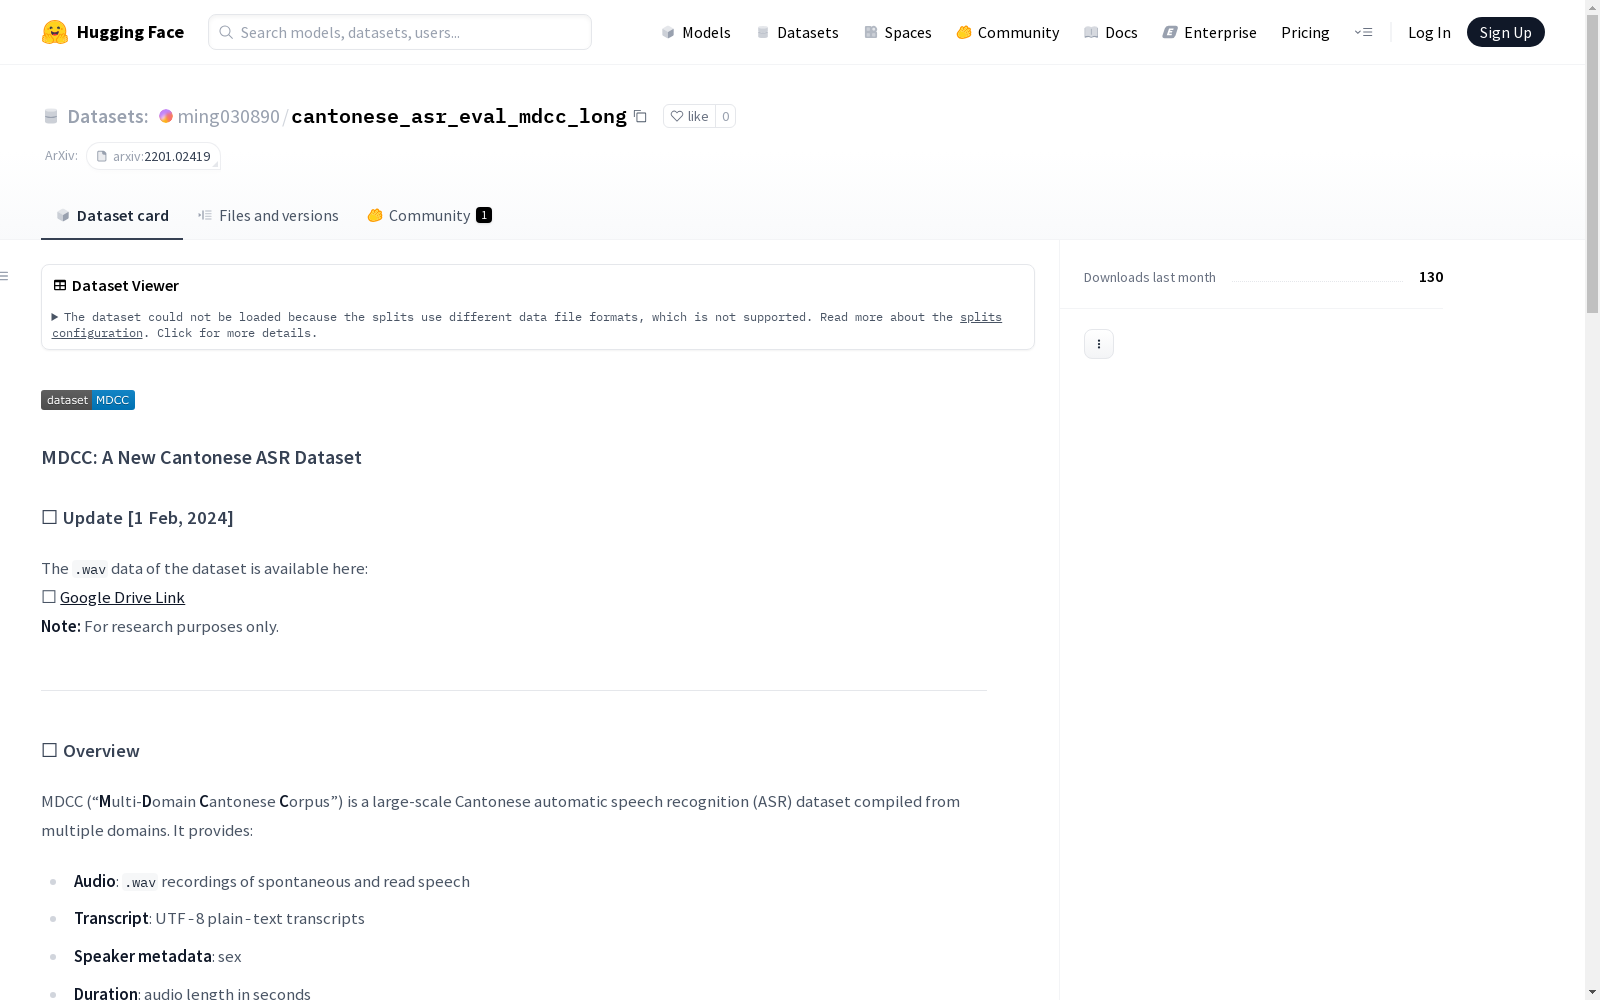Click the Datasets: breadcrumb link
1600x1000 pixels.
coord(107,116)
